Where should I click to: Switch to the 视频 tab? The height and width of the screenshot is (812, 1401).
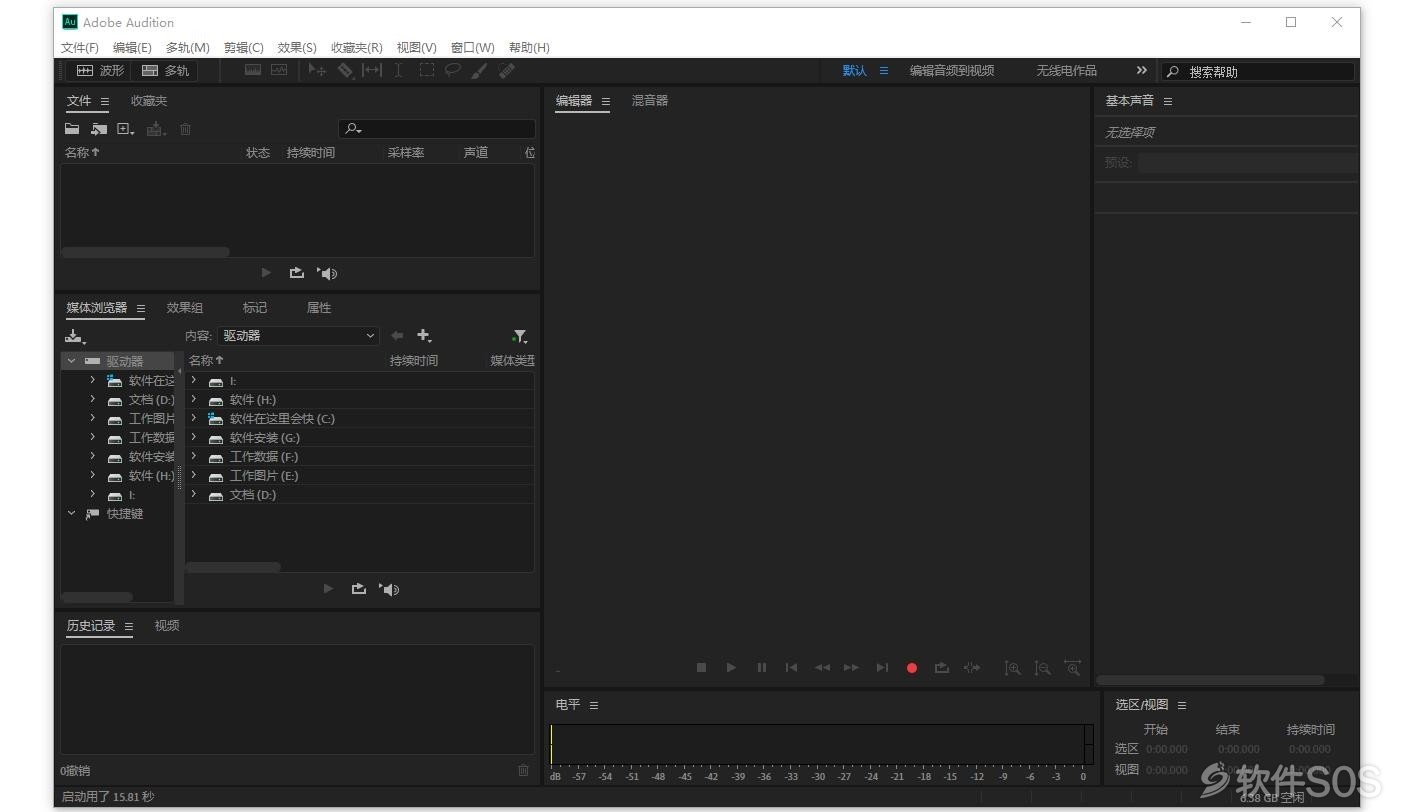coord(167,626)
